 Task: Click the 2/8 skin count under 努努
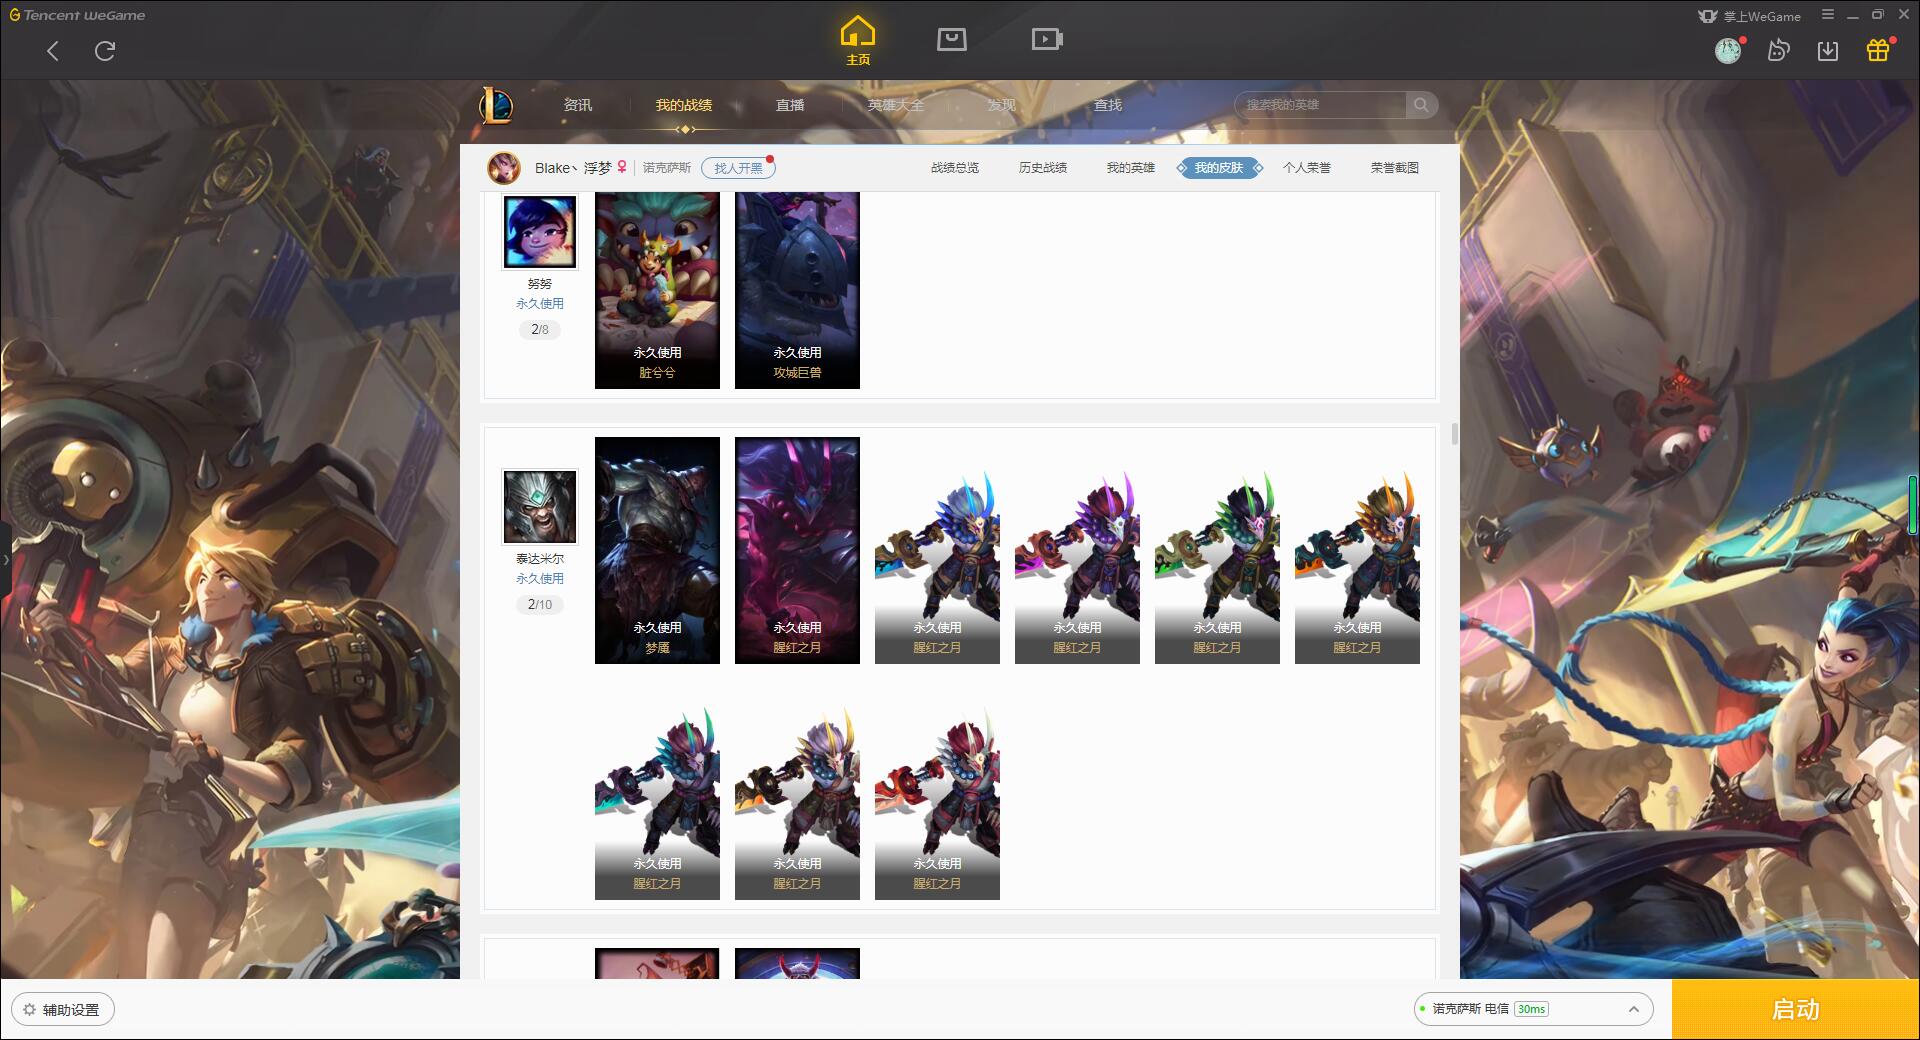[x=540, y=329]
